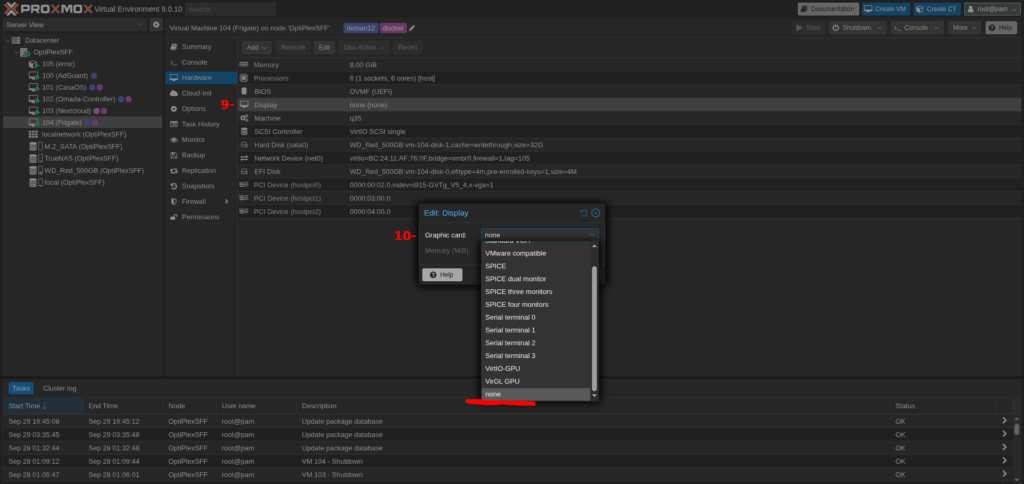Collapse the Datacenter tree node
Screen dimensions: 1024x484
click(x=7, y=40)
